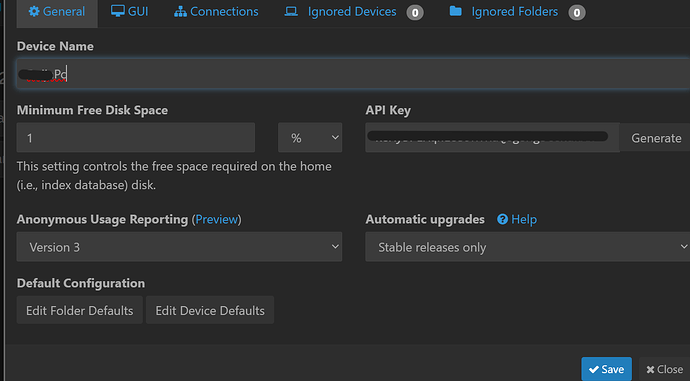This screenshot has width=690, height=381.
Task: Click the Minimum Free Disk Space value field
Action: [x=136, y=138]
